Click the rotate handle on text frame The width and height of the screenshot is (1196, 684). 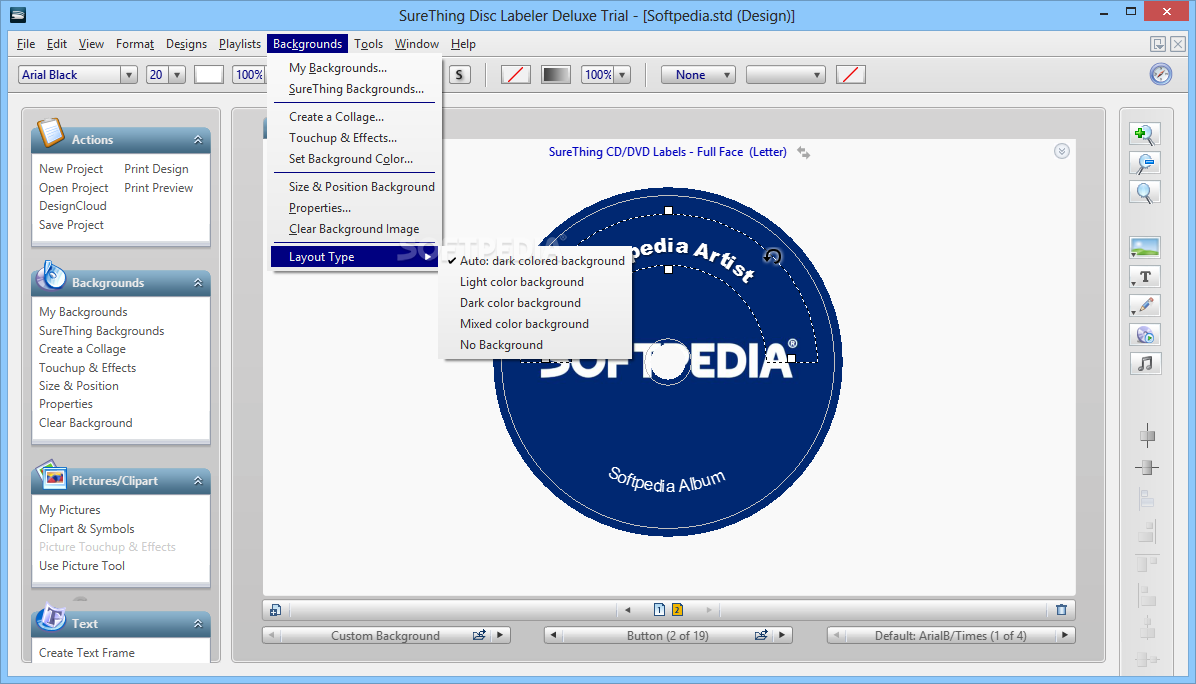pyautogui.click(x=773, y=256)
